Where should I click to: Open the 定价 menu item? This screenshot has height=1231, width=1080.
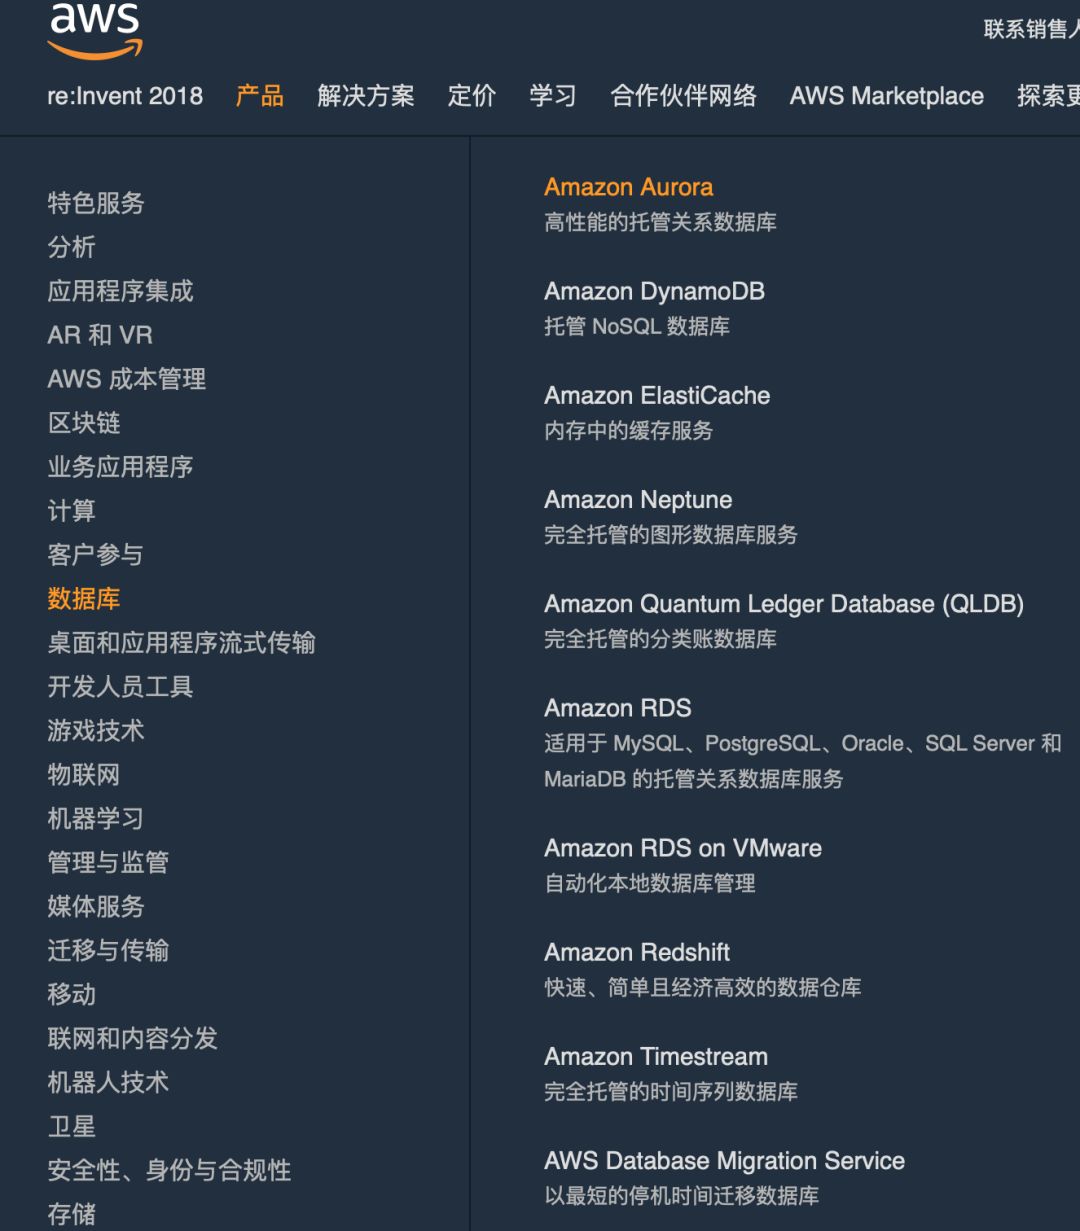[472, 96]
